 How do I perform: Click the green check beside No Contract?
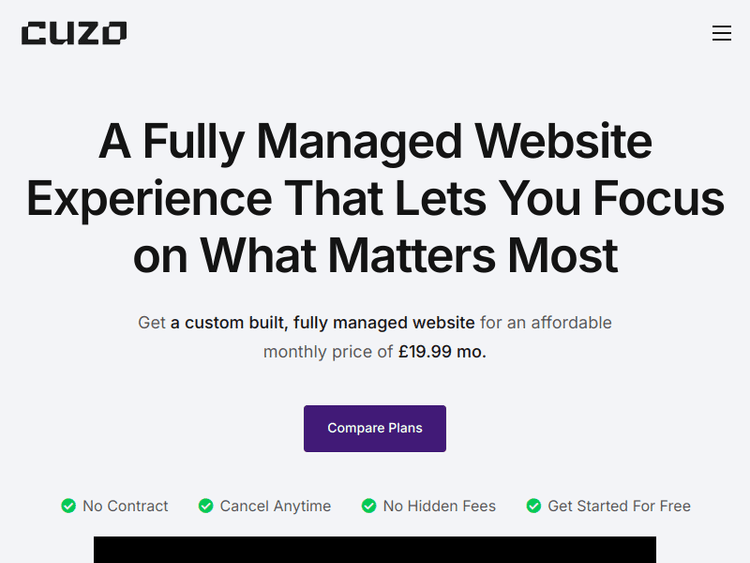coord(68,506)
